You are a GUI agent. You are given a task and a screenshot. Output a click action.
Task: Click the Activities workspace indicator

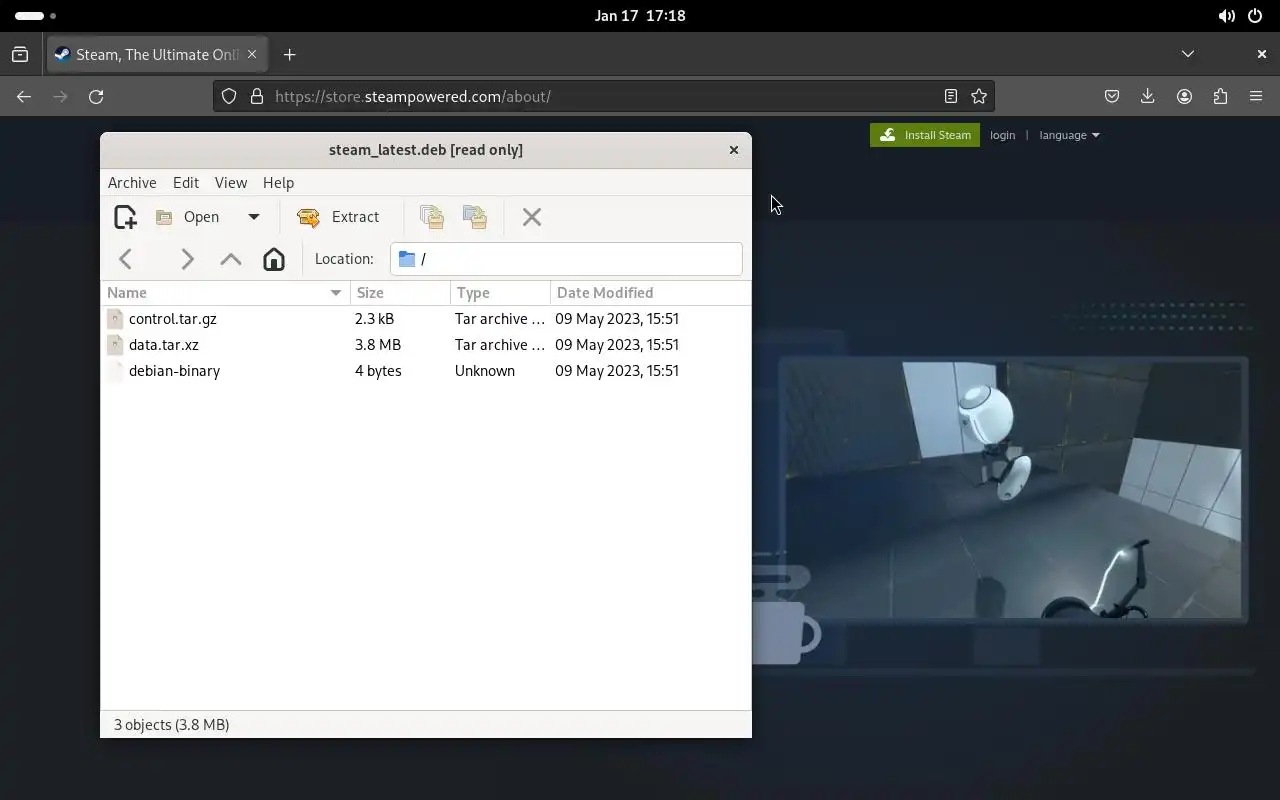[x=36, y=16]
